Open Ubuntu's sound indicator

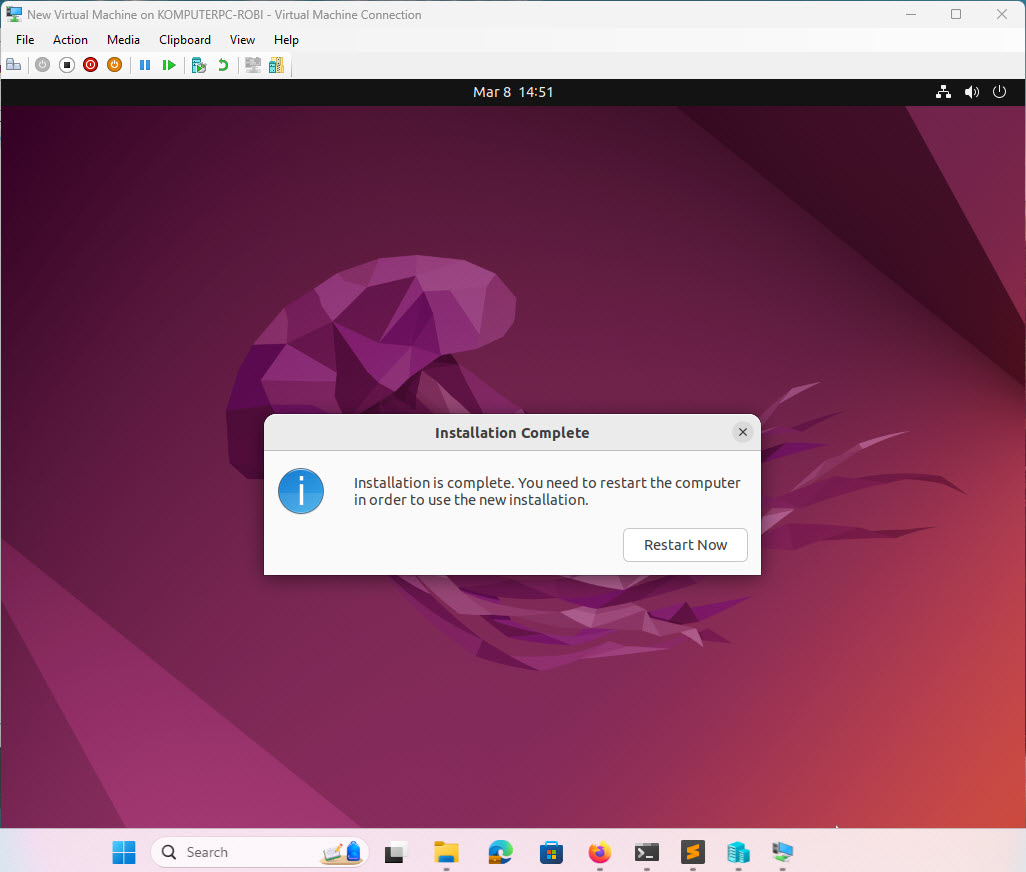971,91
